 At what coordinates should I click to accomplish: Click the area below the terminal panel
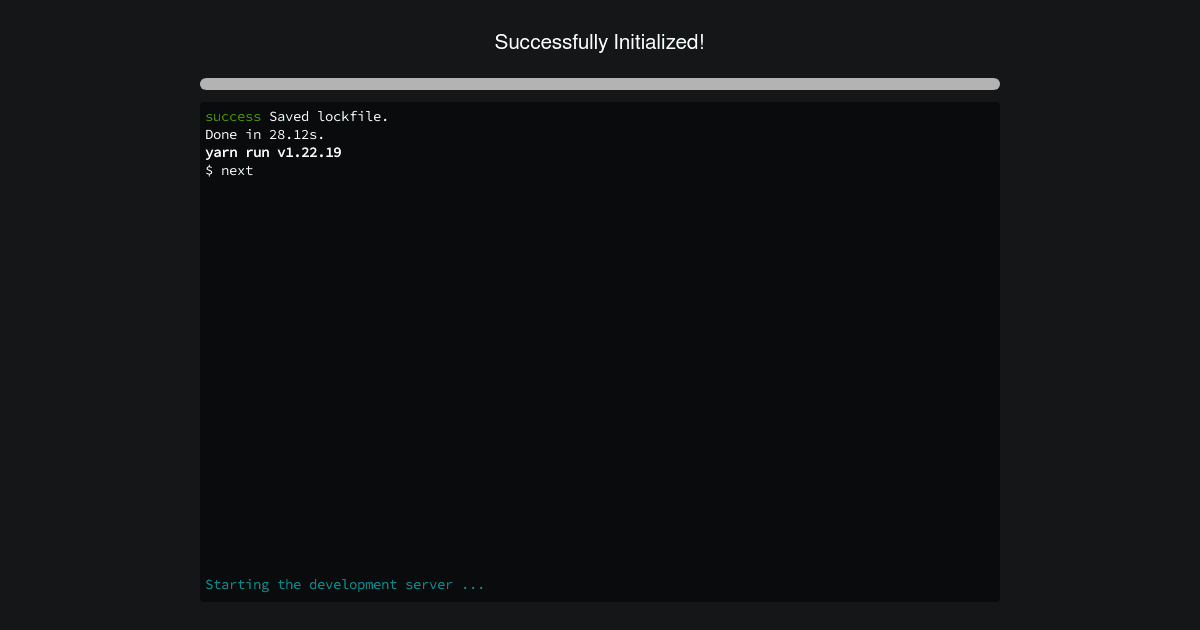600,618
